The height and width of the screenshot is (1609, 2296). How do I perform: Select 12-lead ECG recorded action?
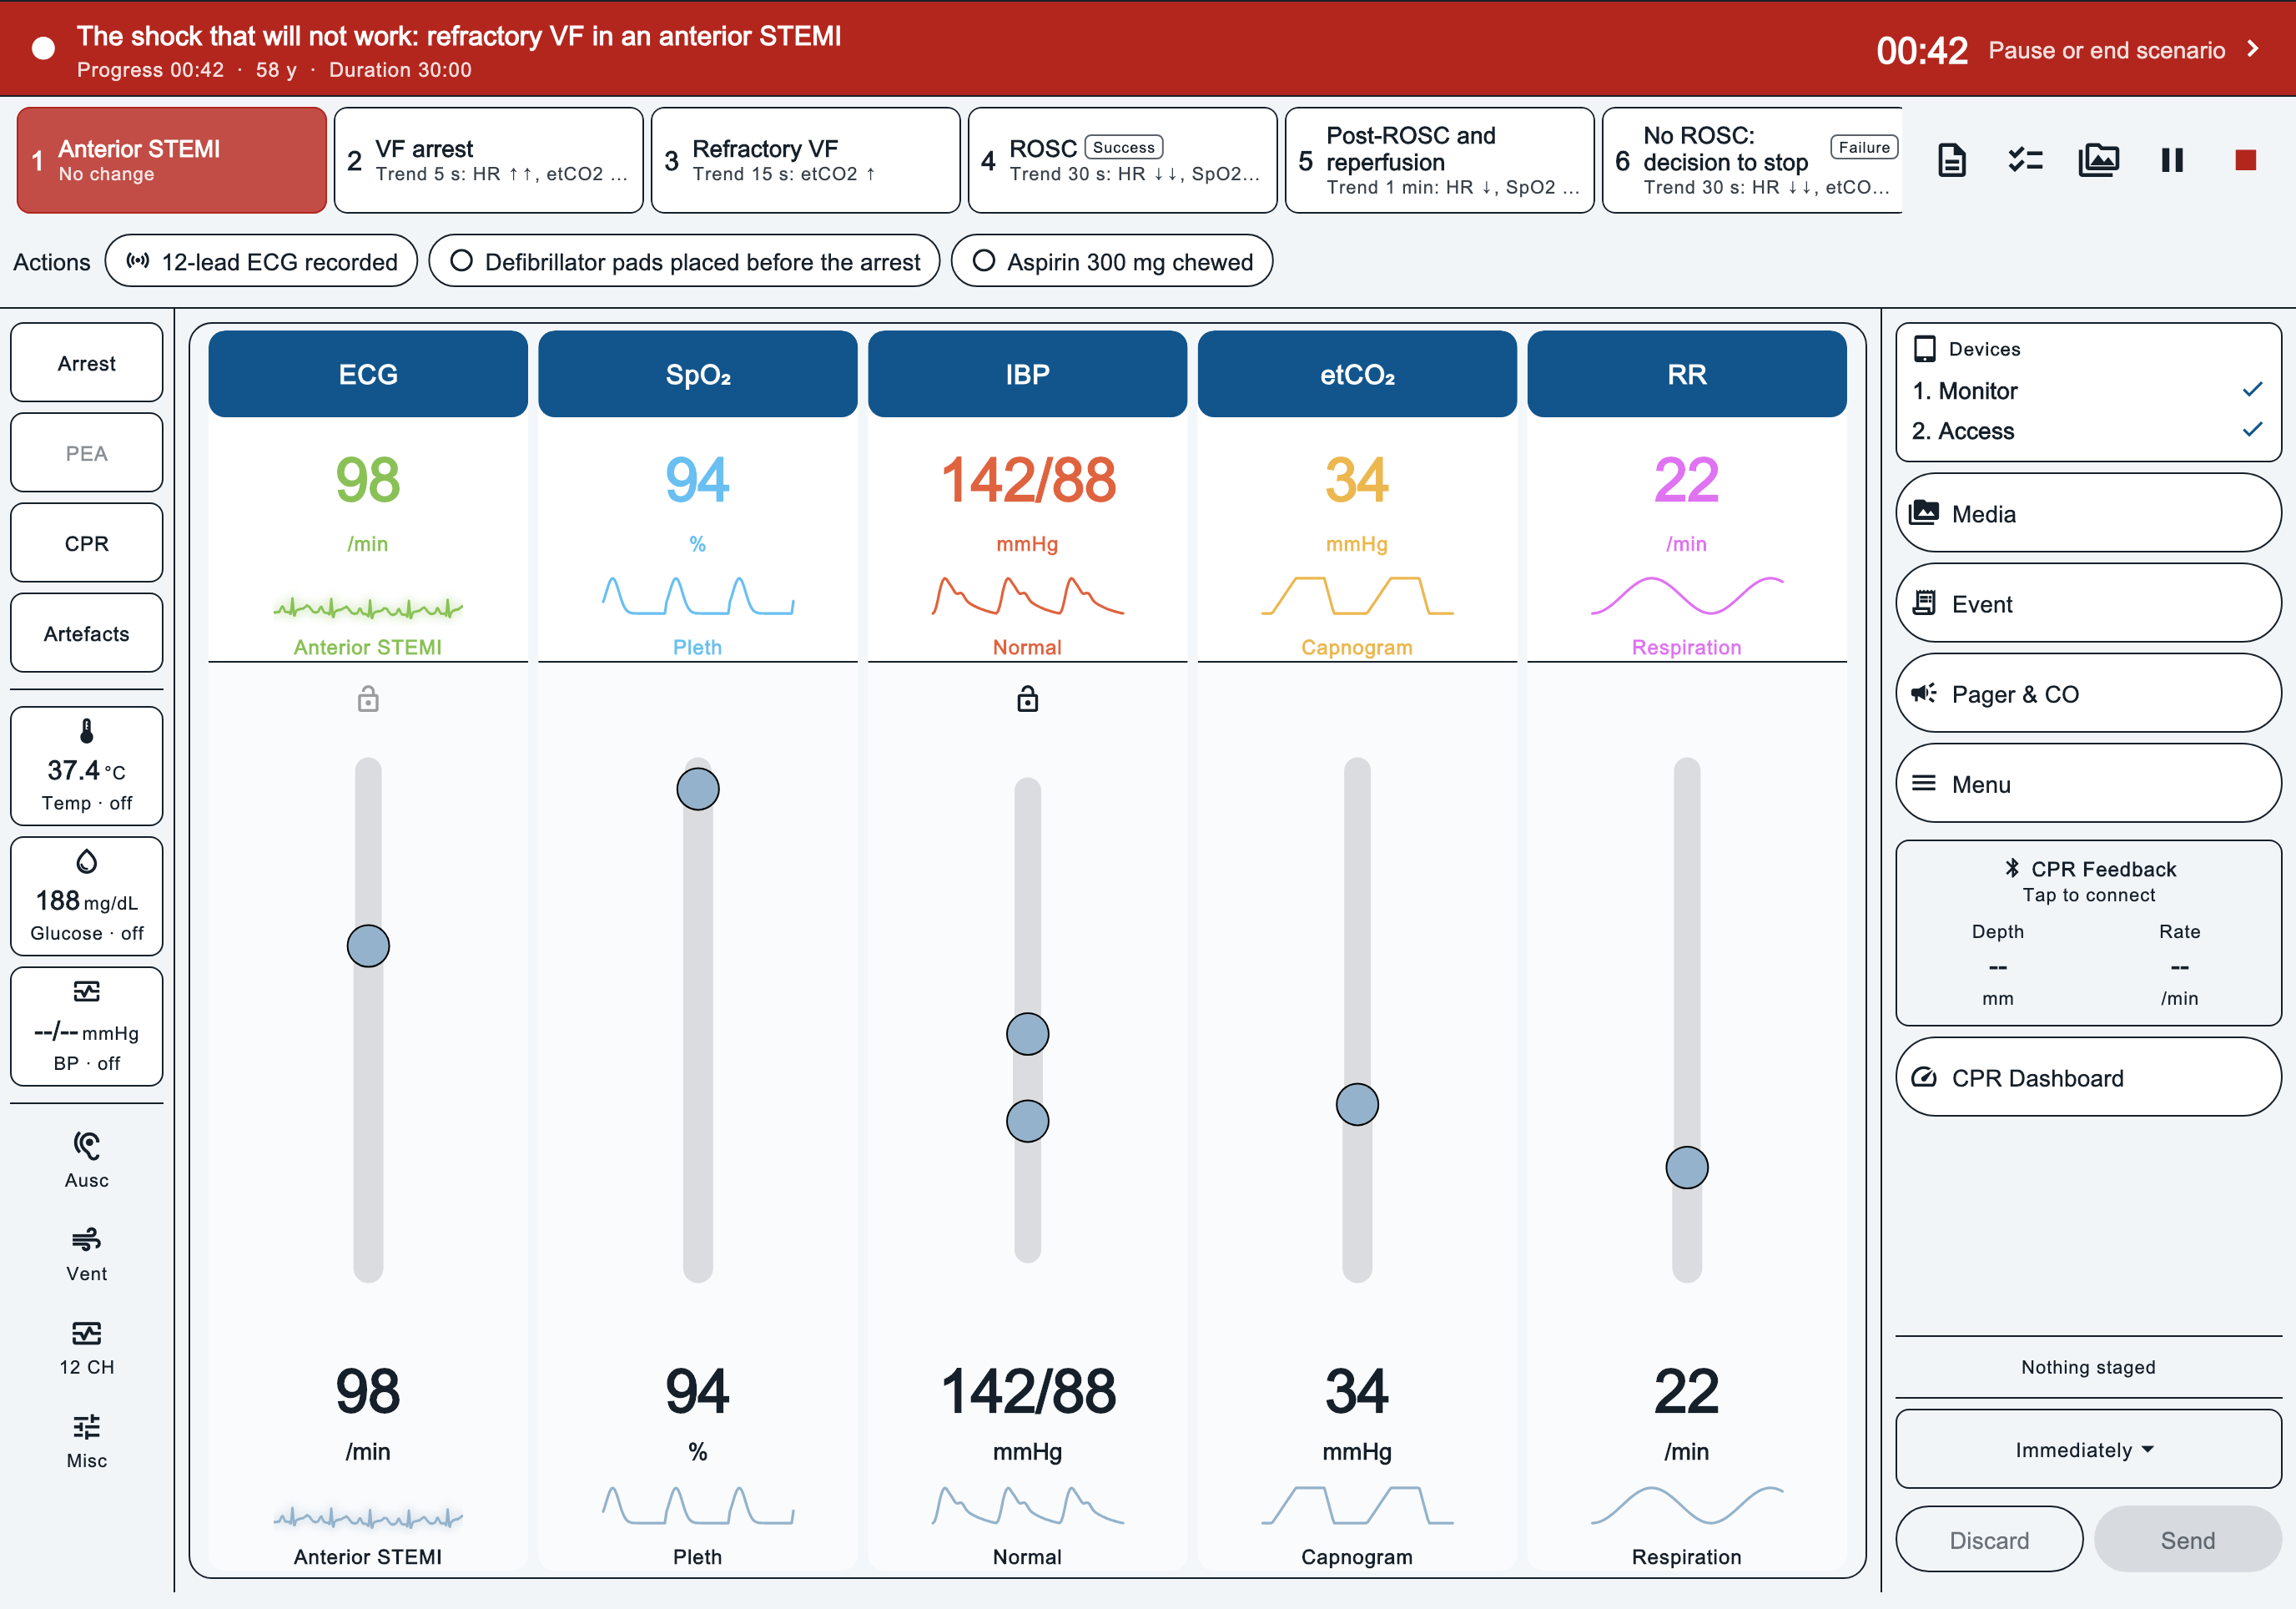point(261,261)
